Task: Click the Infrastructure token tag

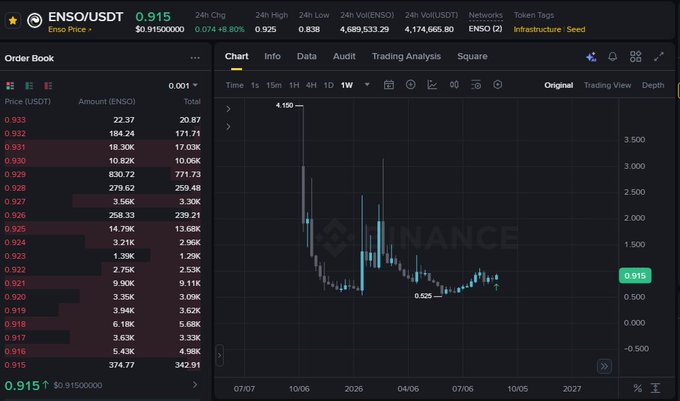Action: (537, 29)
